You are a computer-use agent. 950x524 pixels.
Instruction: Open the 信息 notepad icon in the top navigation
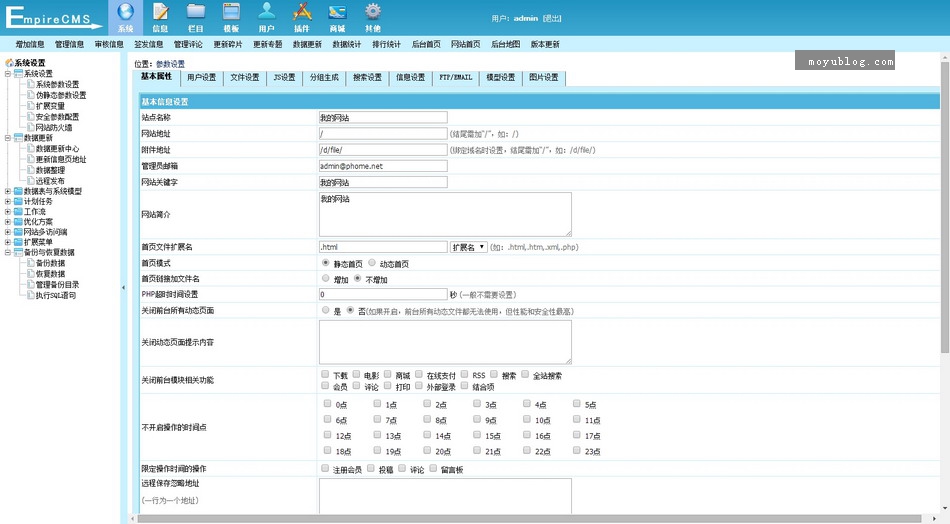point(161,12)
